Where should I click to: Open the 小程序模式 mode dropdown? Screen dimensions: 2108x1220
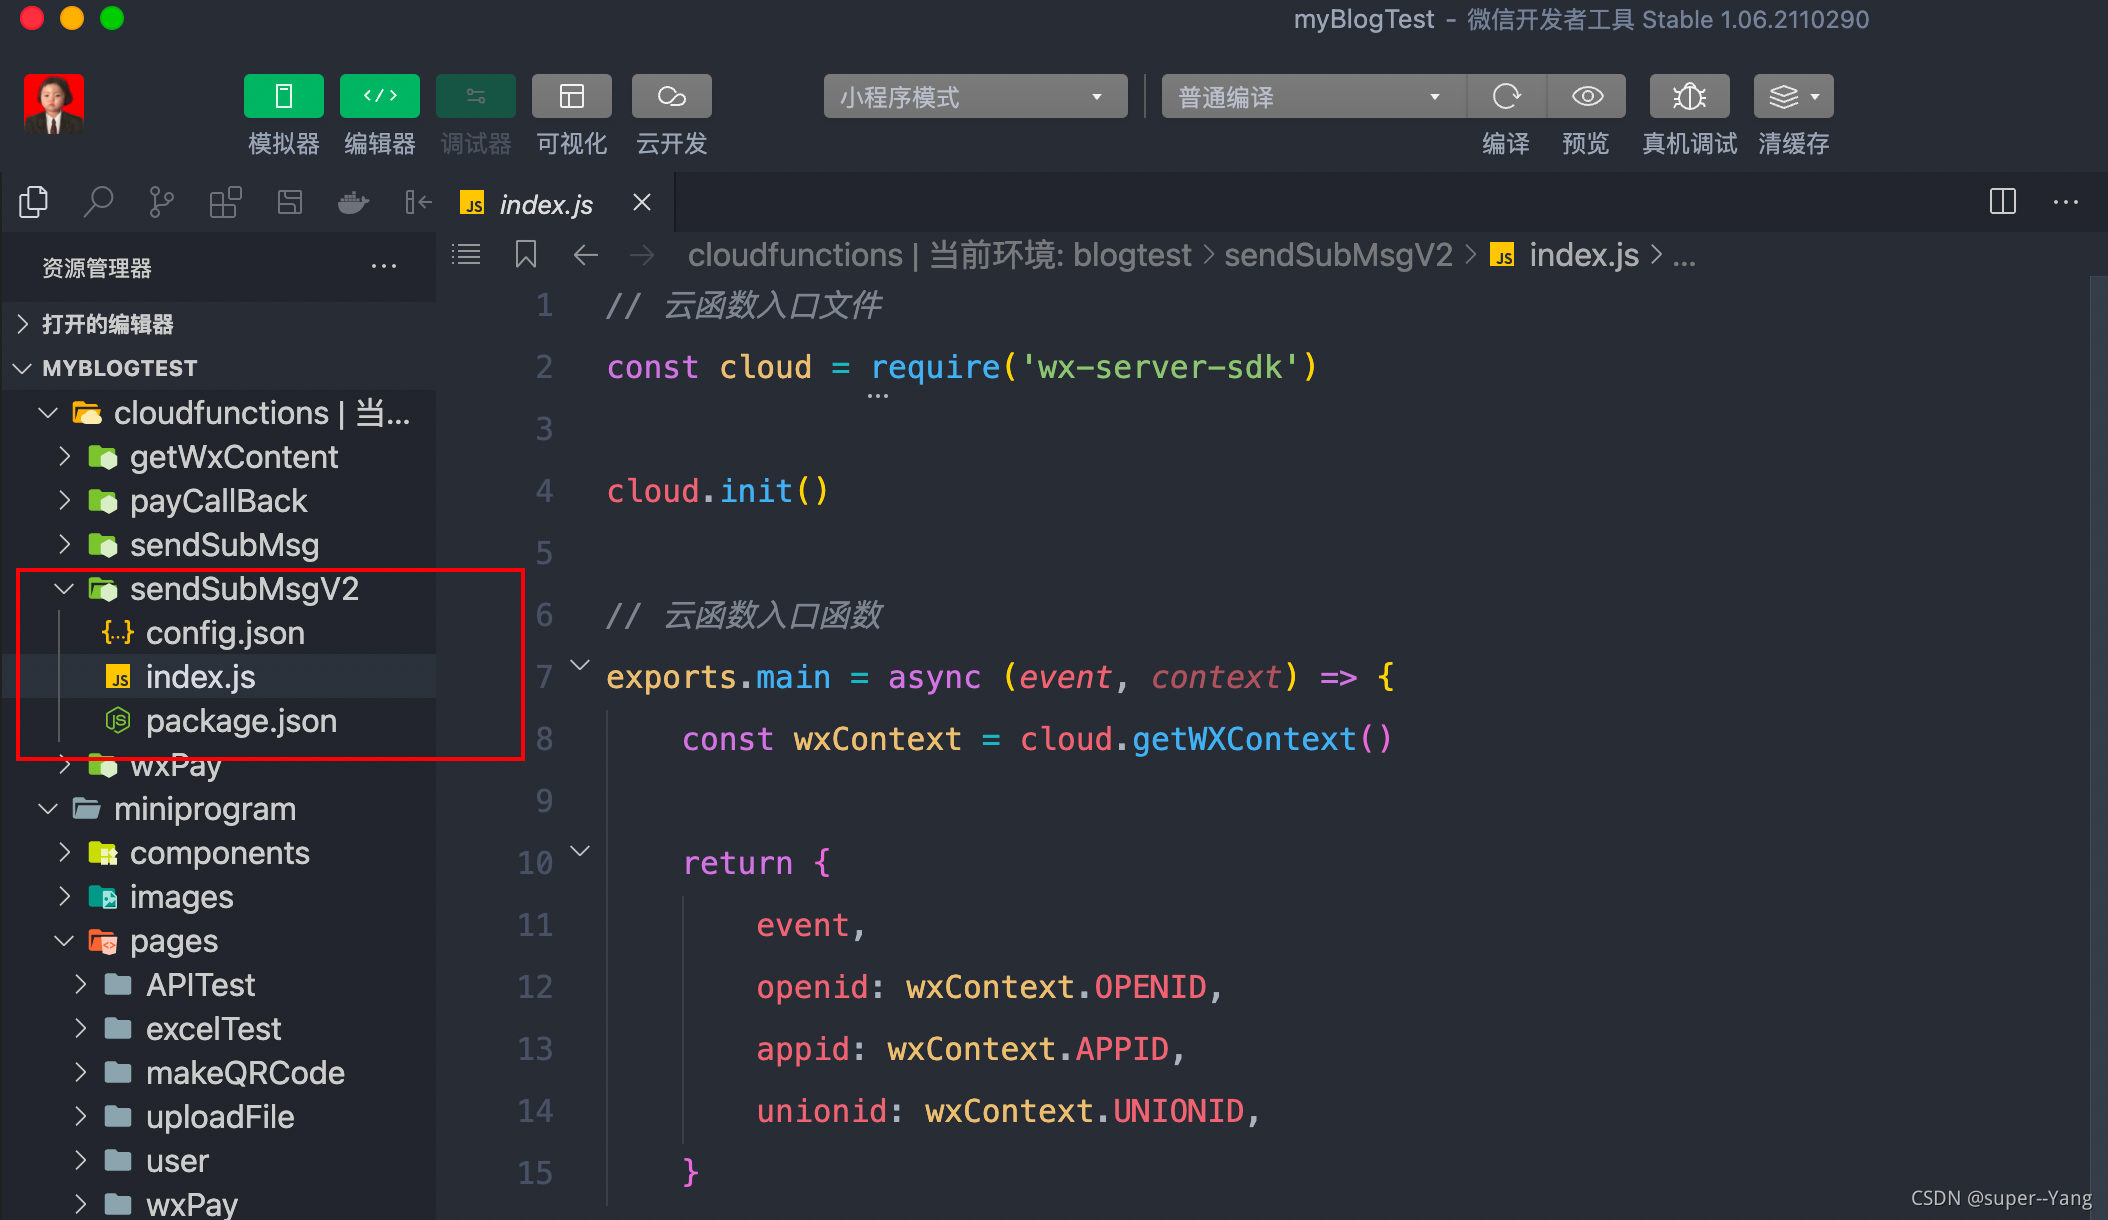pos(974,97)
